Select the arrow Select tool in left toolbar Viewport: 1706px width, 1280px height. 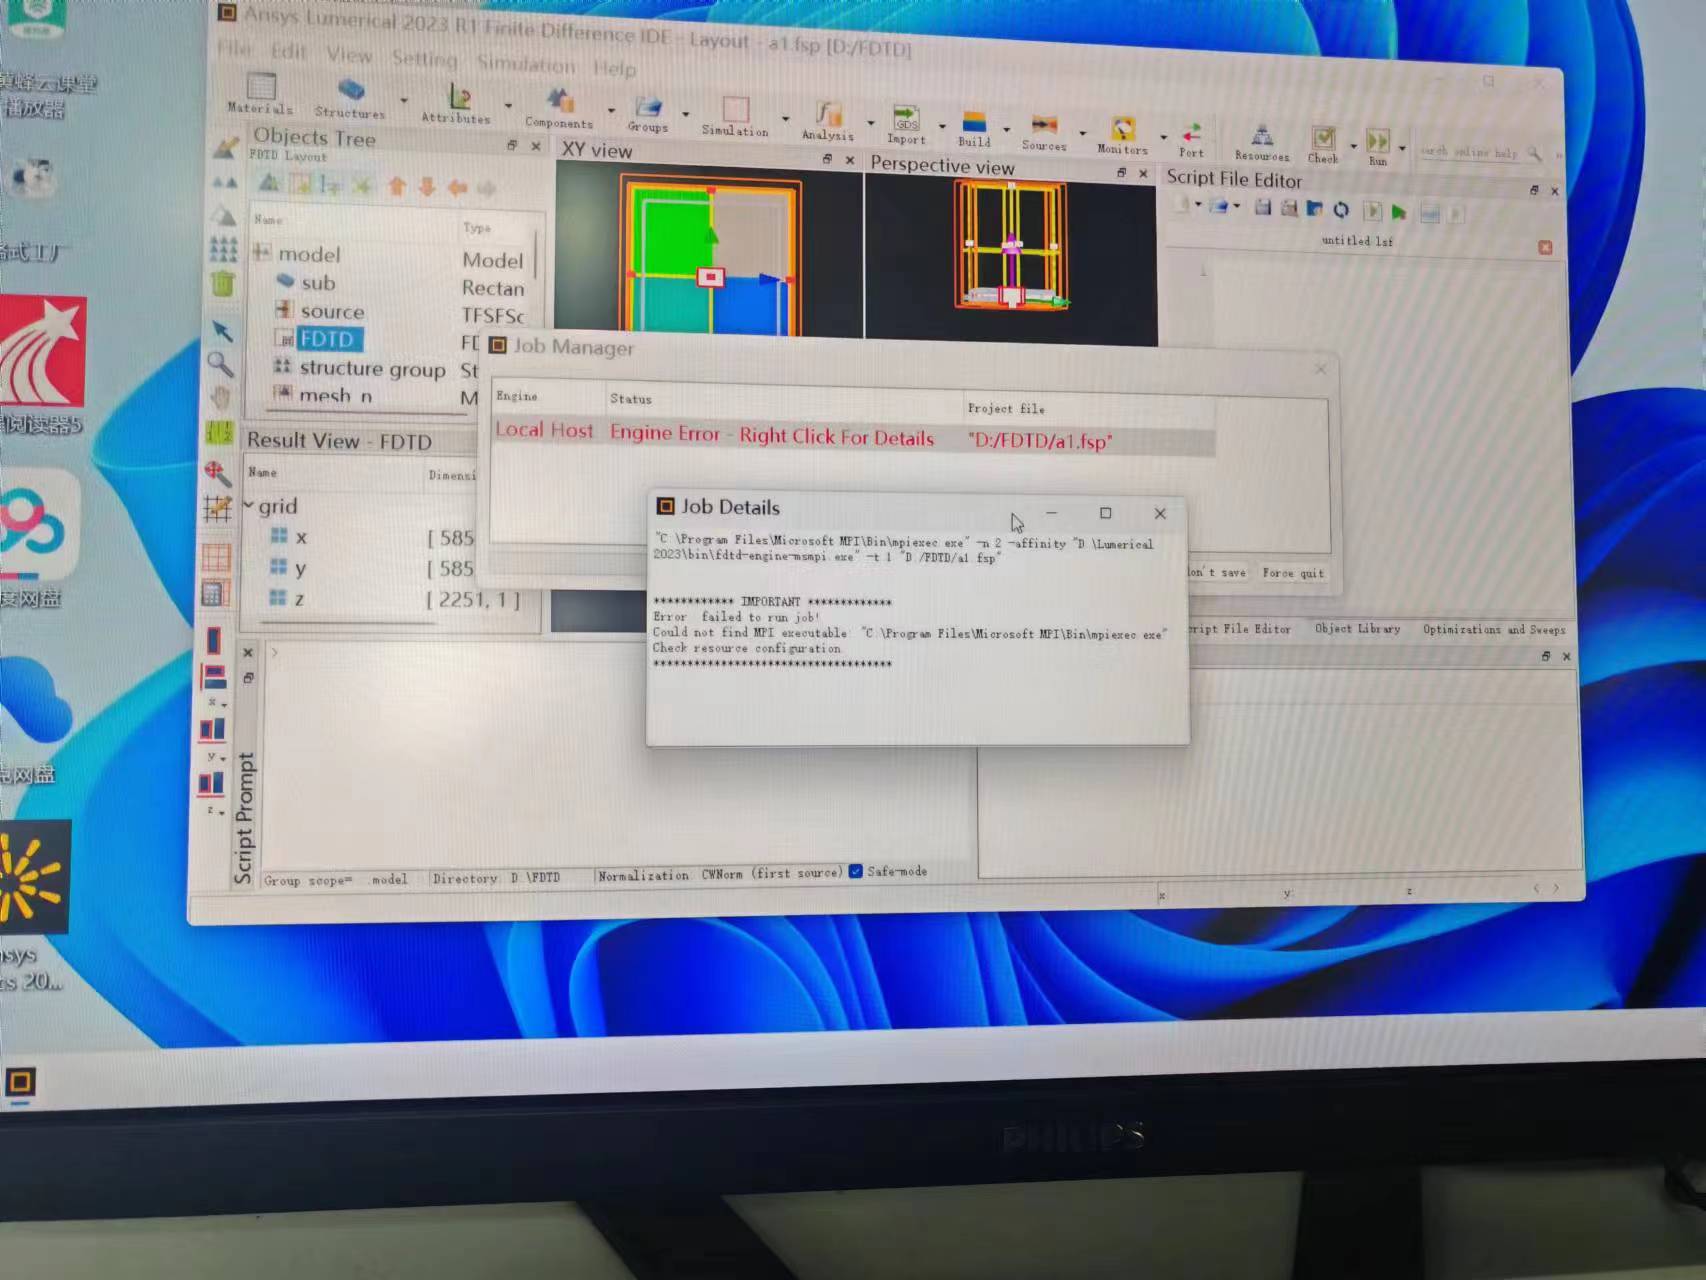[x=222, y=331]
